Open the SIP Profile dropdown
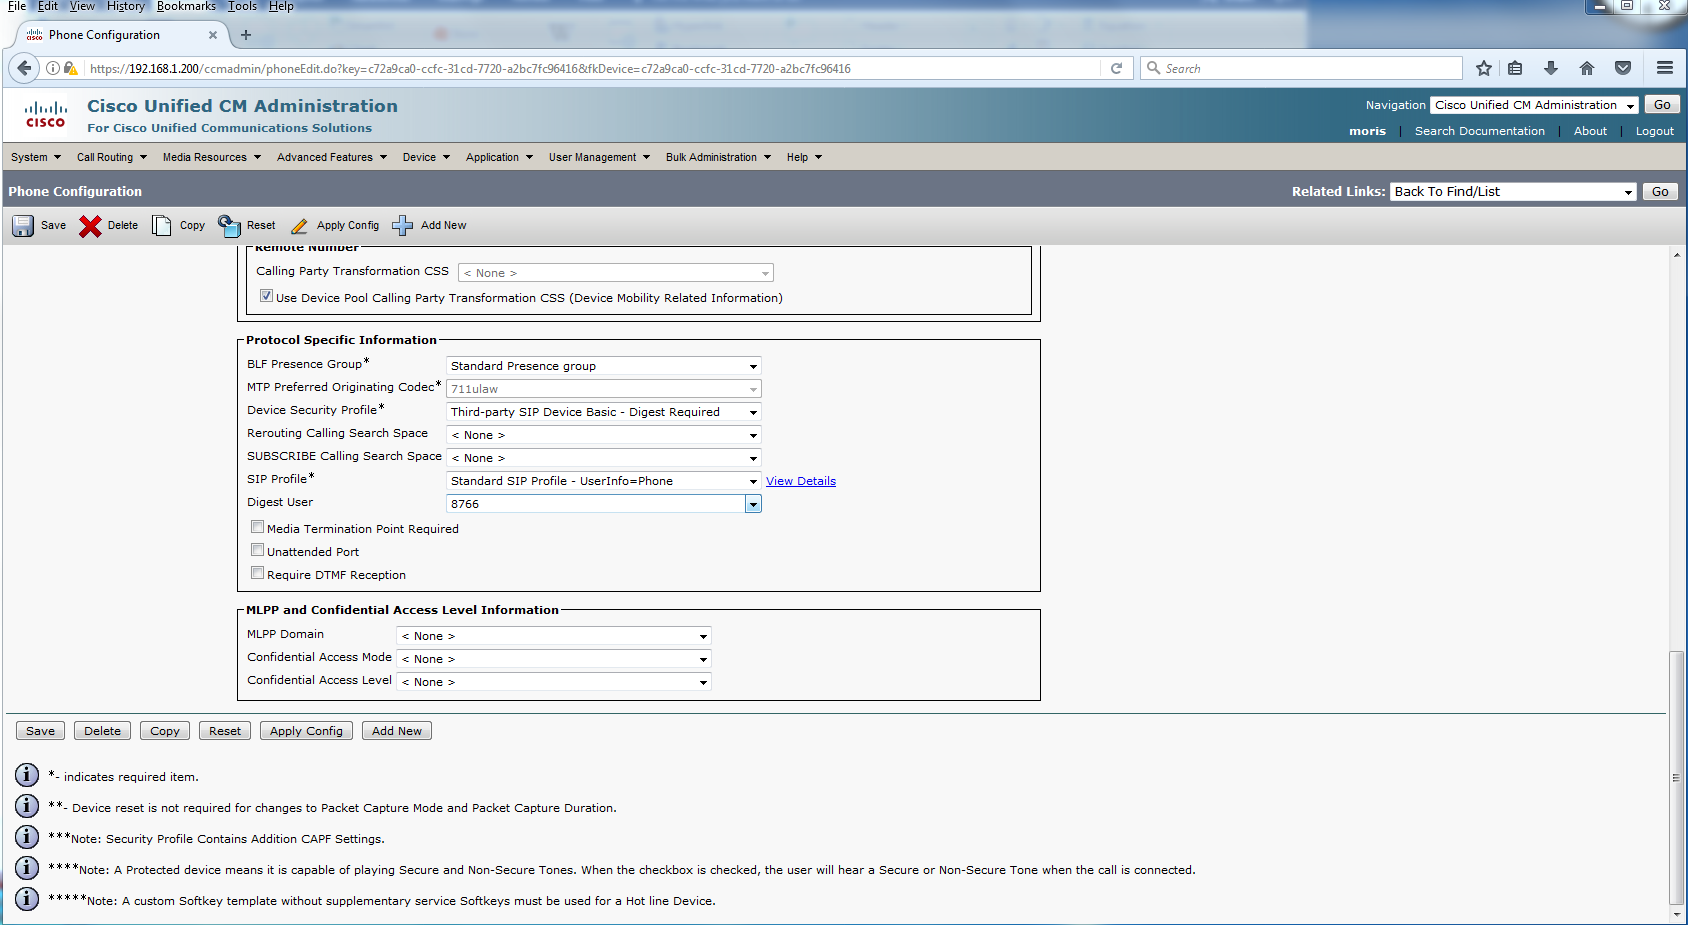 pyautogui.click(x=604, y=481)
